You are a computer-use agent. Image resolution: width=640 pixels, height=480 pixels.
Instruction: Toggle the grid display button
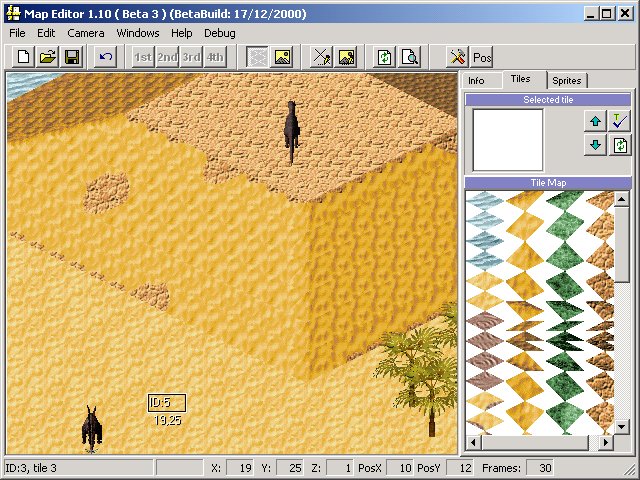tap(258, 57)
